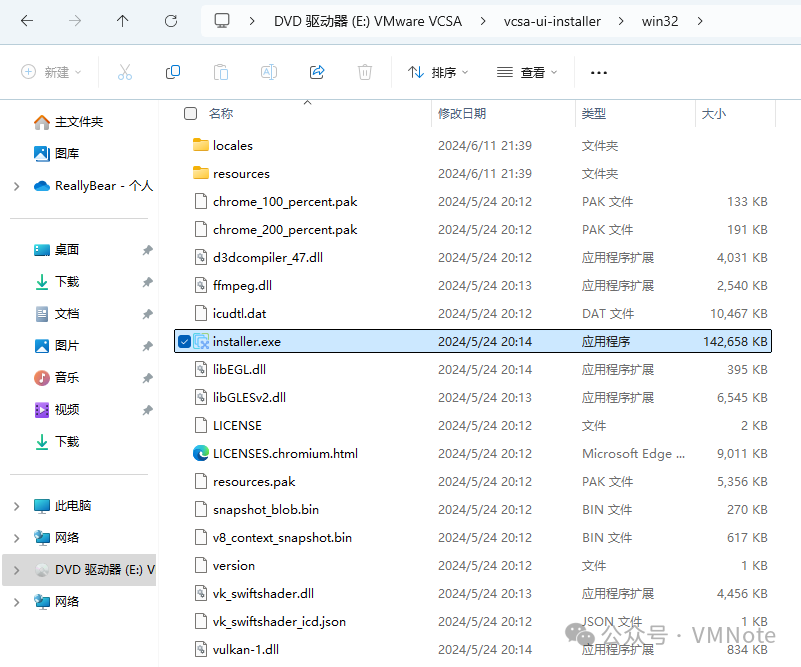Click the installer.exe application icon
The image size is (801, 667).
[201, 341]
